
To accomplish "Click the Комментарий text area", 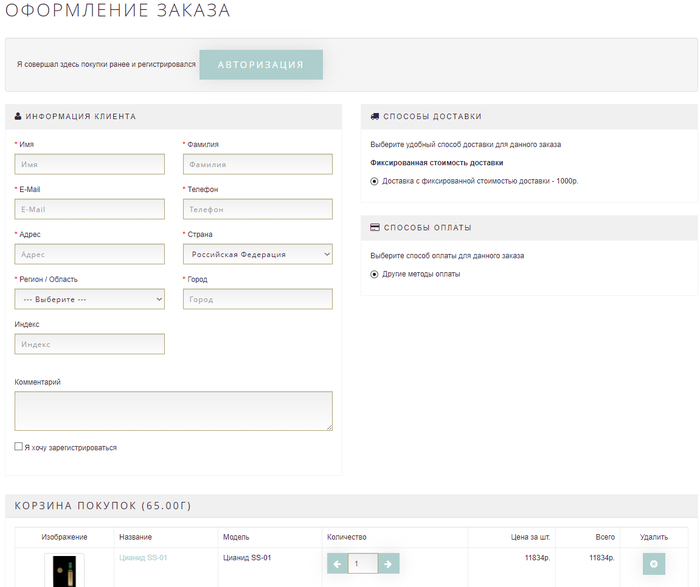I will tap(173, 410).
